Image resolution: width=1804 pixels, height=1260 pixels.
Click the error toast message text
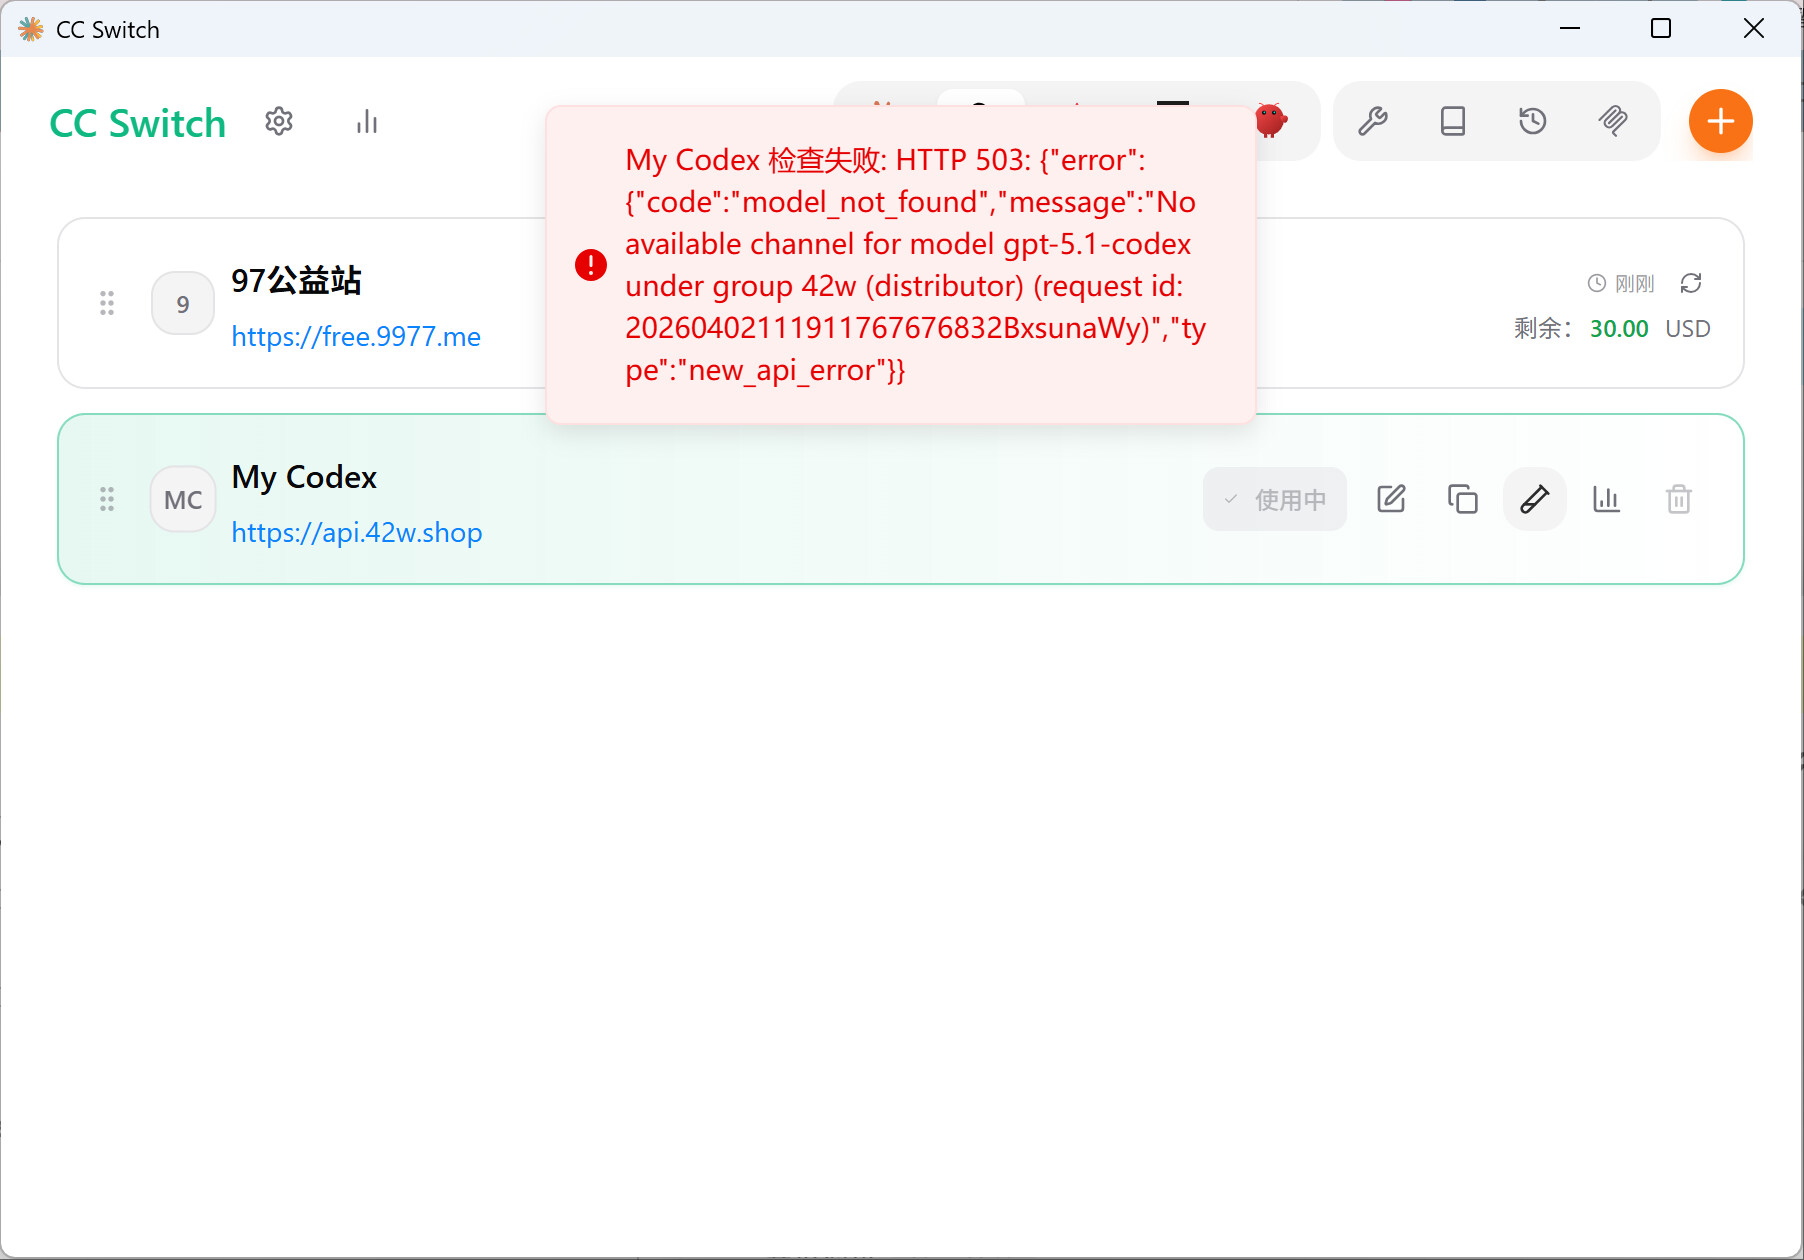[915, 265]
